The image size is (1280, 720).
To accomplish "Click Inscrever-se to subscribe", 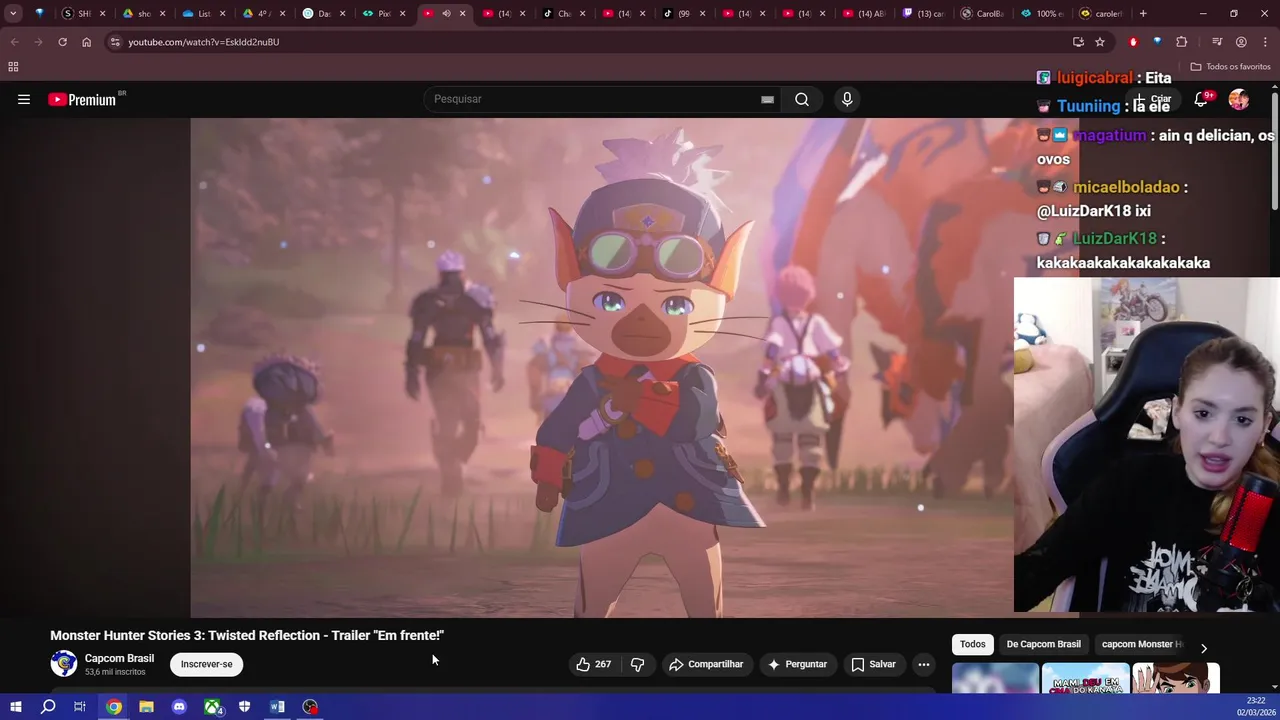I will pos(207,664).
